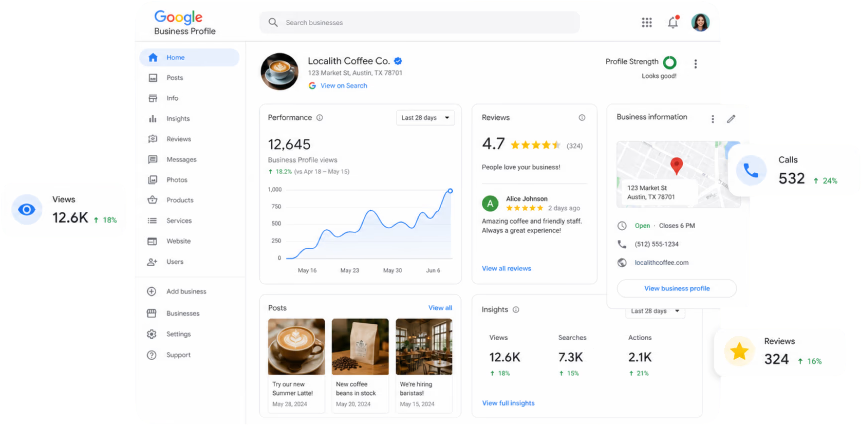The width and height of the screenshot is (862, 426).
Task: Follow View all link in Posts
Action: 440,308
